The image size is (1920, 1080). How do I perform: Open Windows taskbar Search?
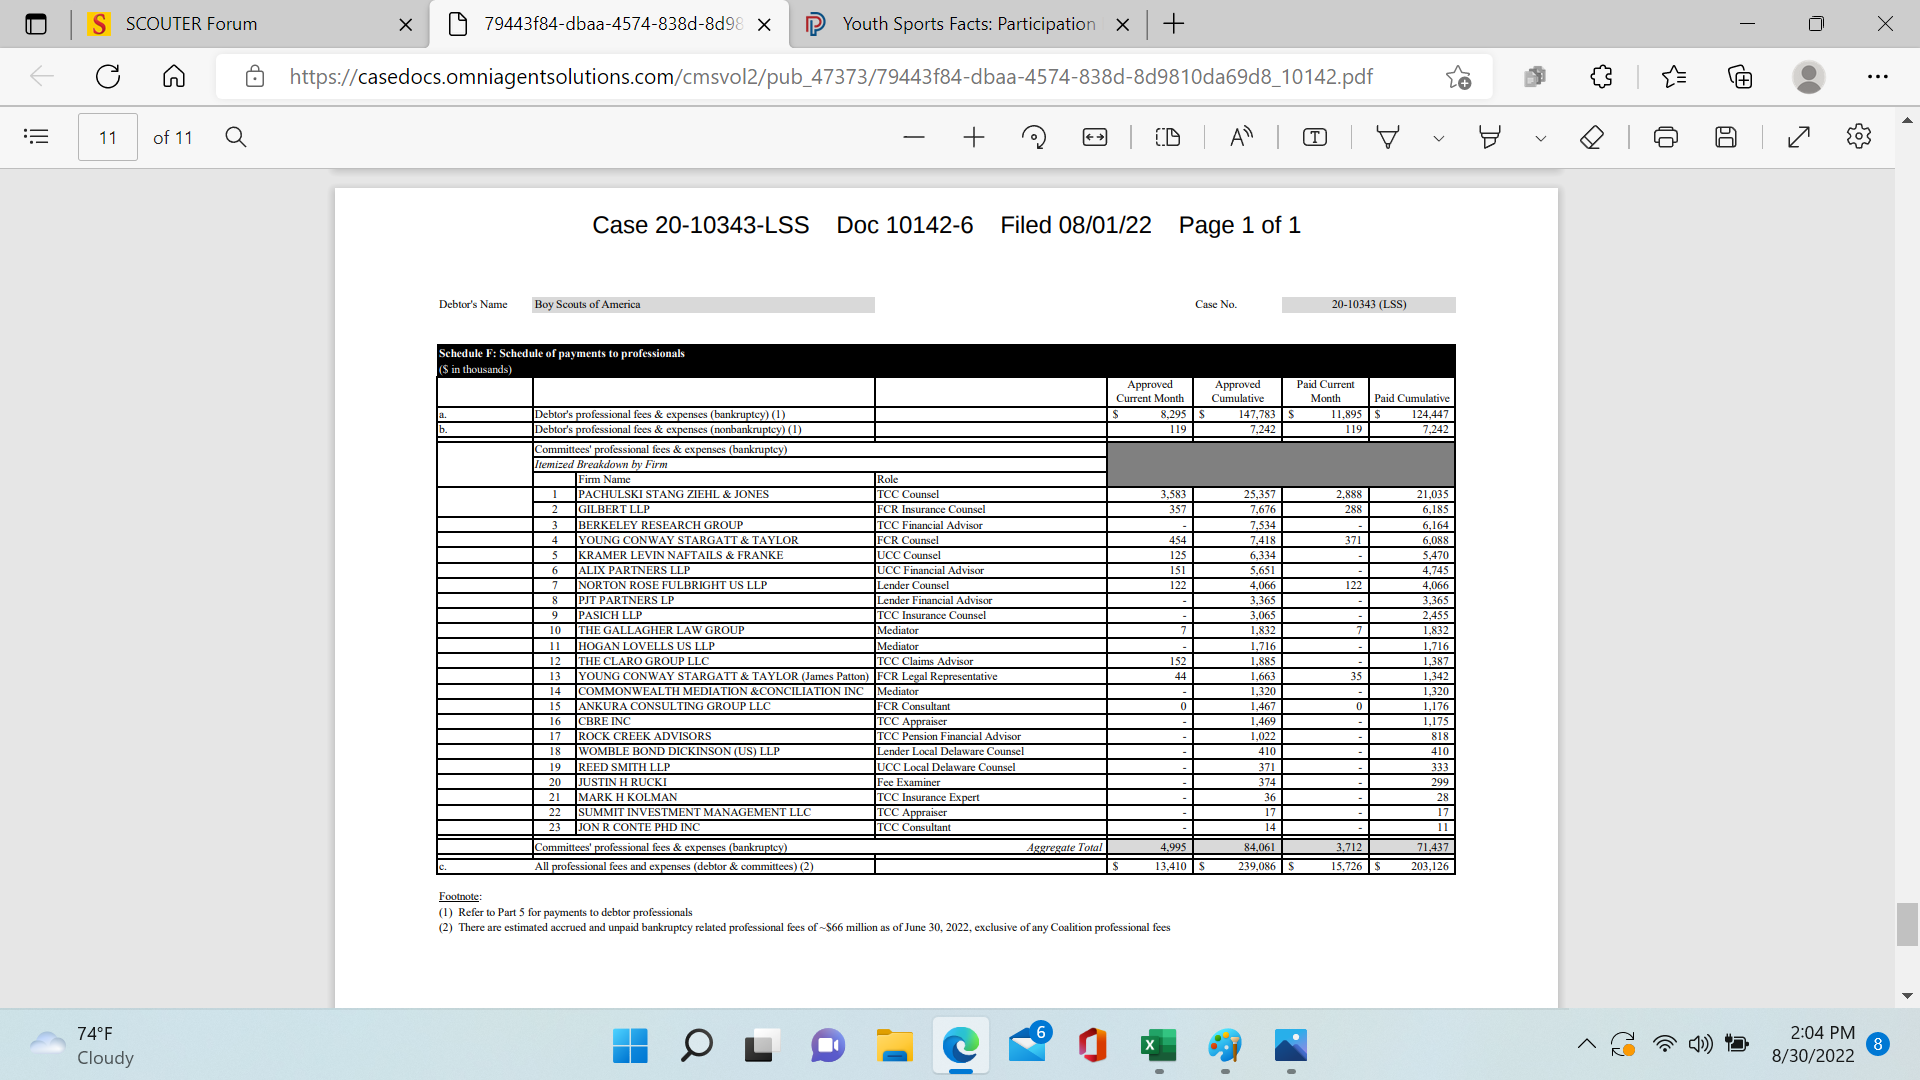[x=696, y=1046]
